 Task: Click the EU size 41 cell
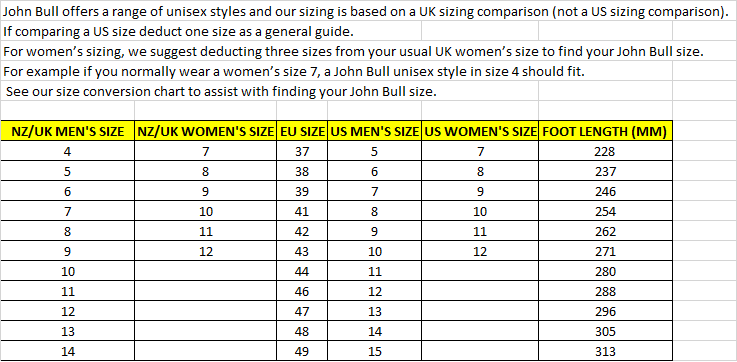302,212
